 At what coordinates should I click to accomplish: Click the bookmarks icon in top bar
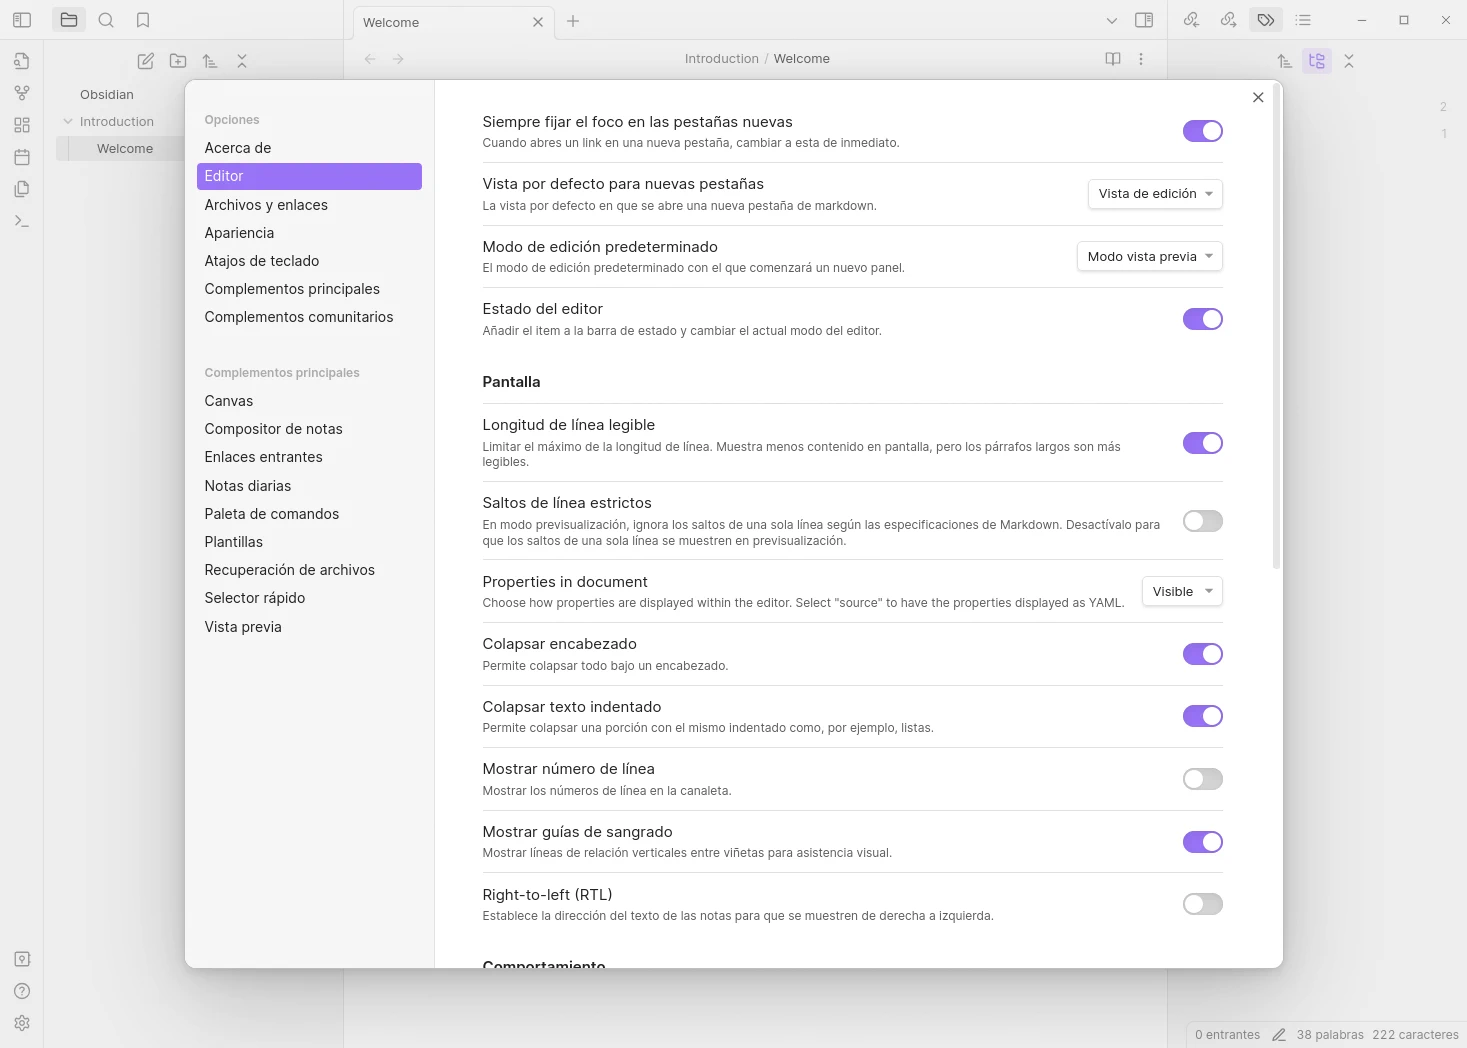143,20
